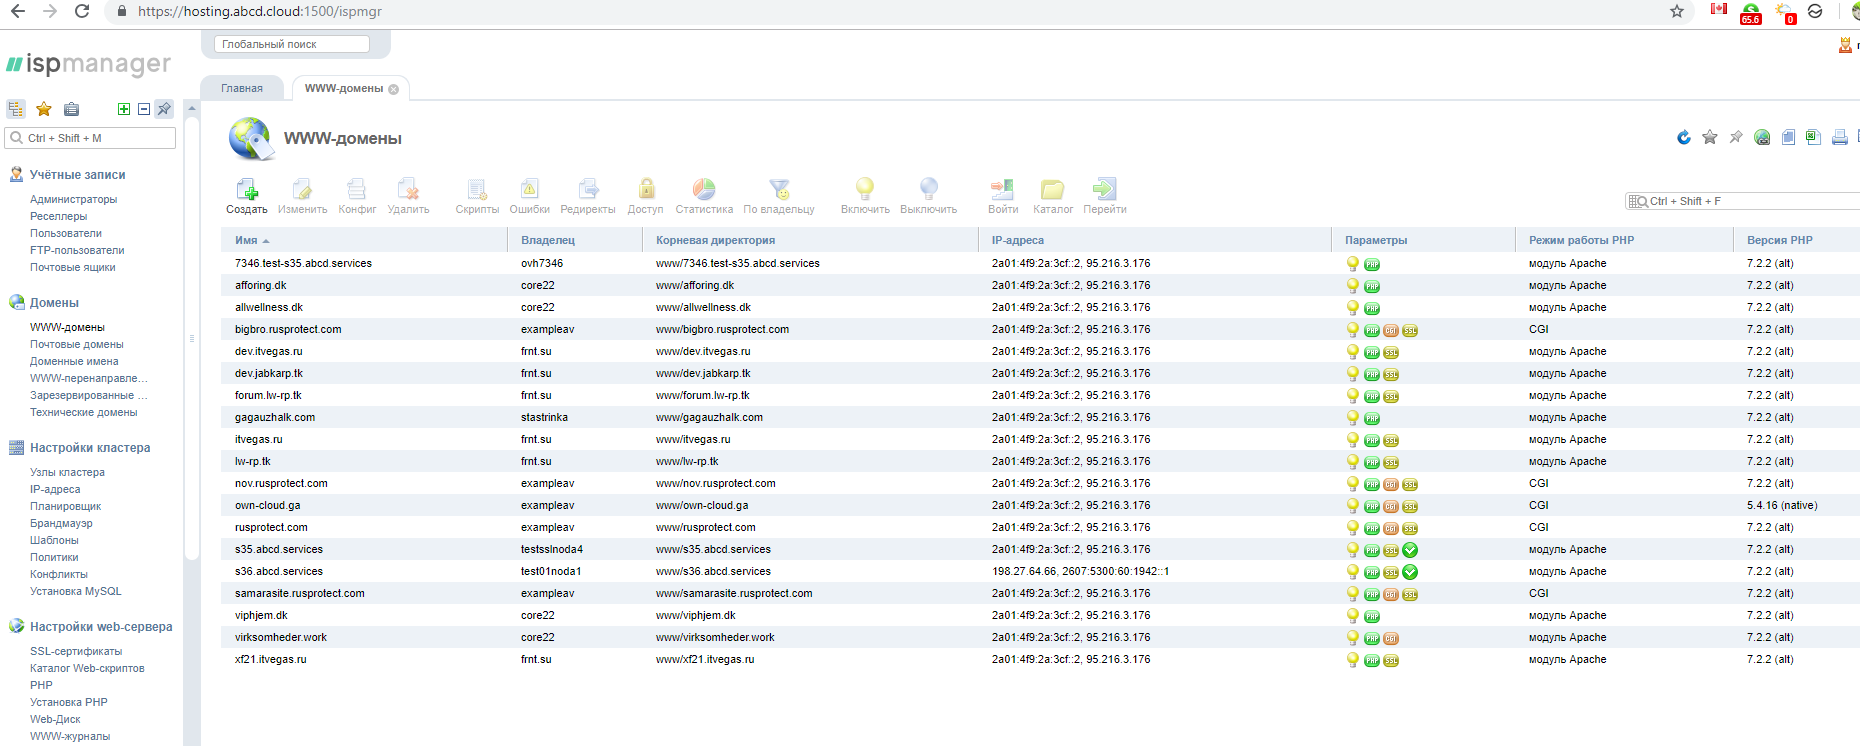Refresh the list with the blue arrow icon
1860x746 pixels.
(1684, 138)
